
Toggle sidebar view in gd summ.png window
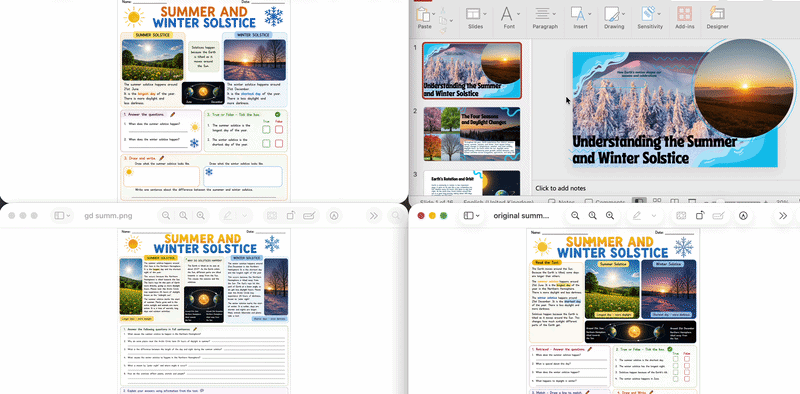(59, 216)
